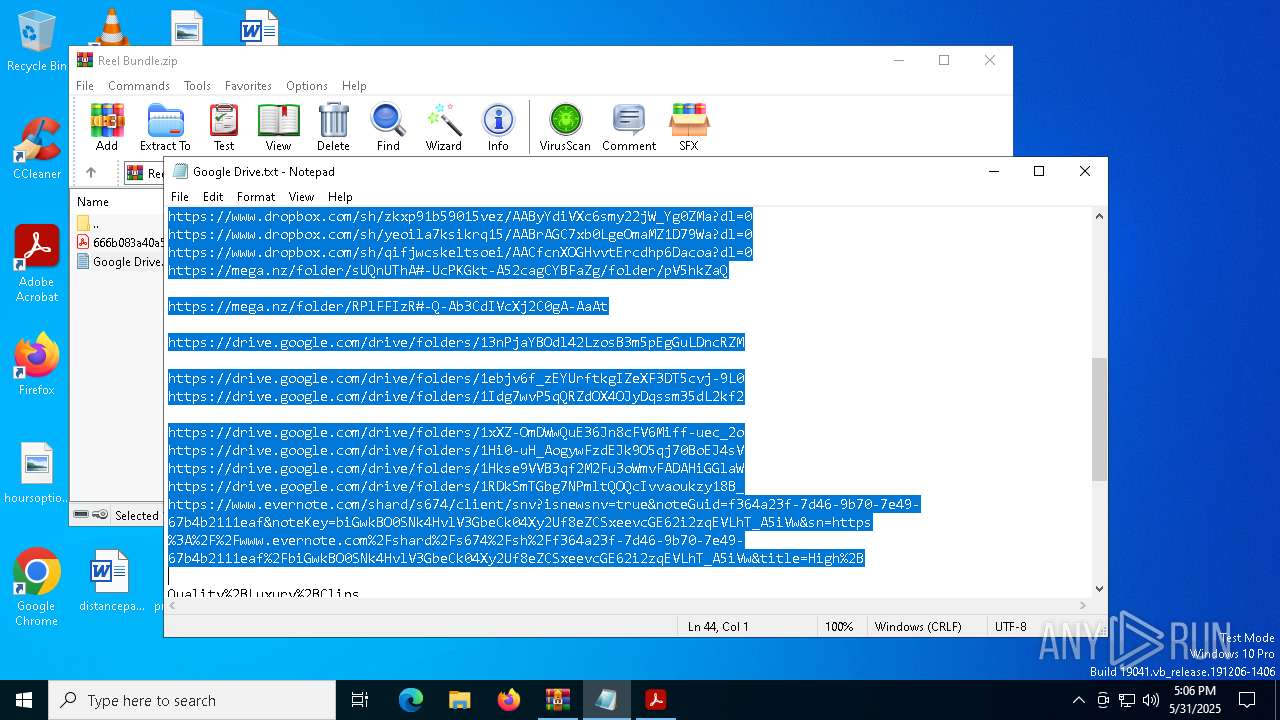Open Notepad Format menu
The height and width of the screenshot is (720, 1280).
(256, 197)
